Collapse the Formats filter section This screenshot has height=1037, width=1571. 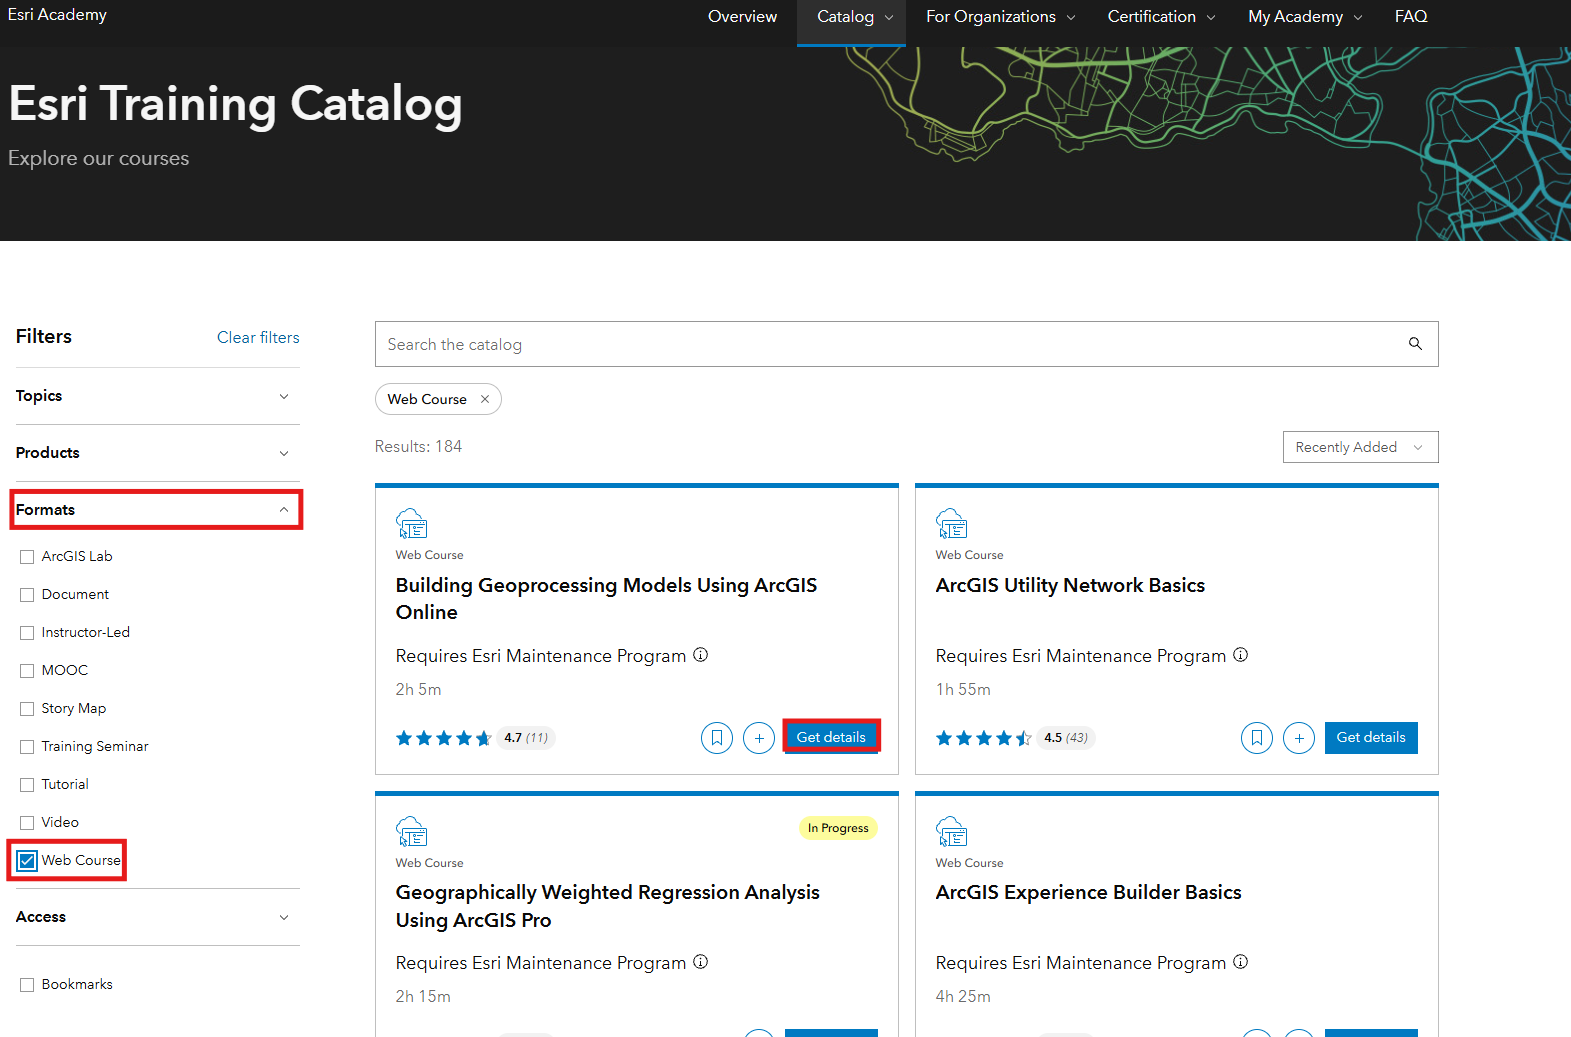point(157,510)
